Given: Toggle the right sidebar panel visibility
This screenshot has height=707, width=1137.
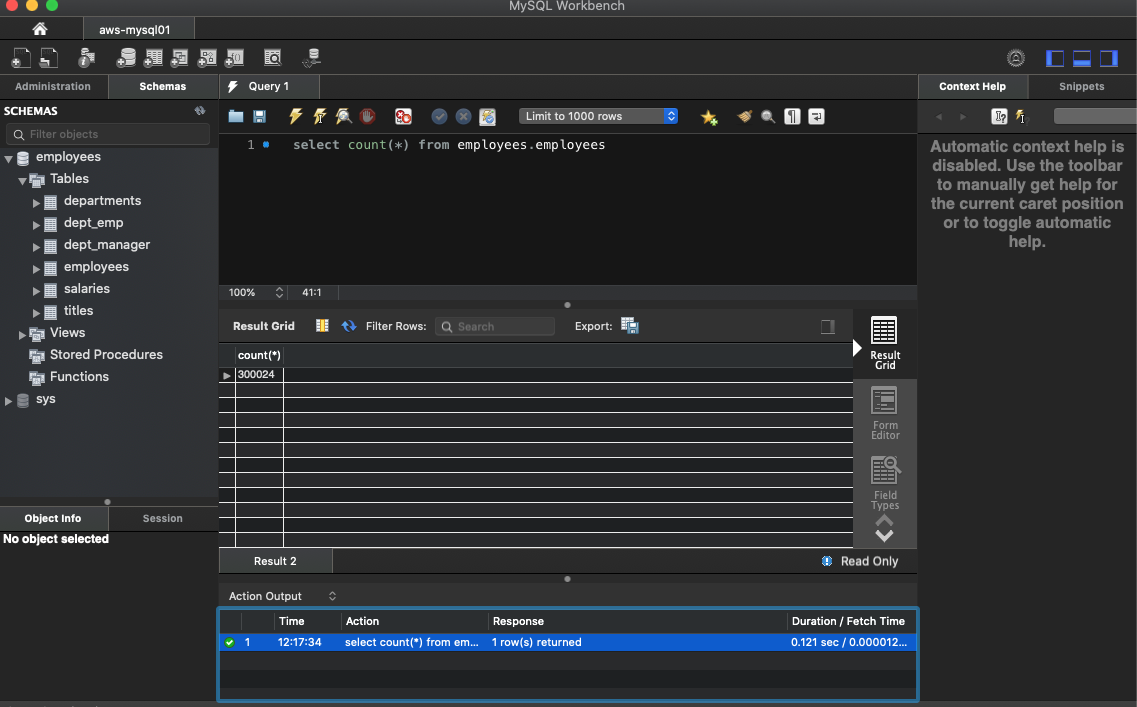Looking at the screenshot, I should pos(1108,58).
